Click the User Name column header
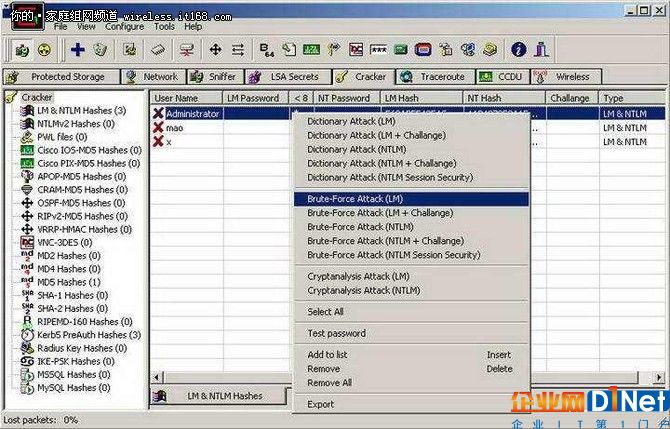 [186, 98]
